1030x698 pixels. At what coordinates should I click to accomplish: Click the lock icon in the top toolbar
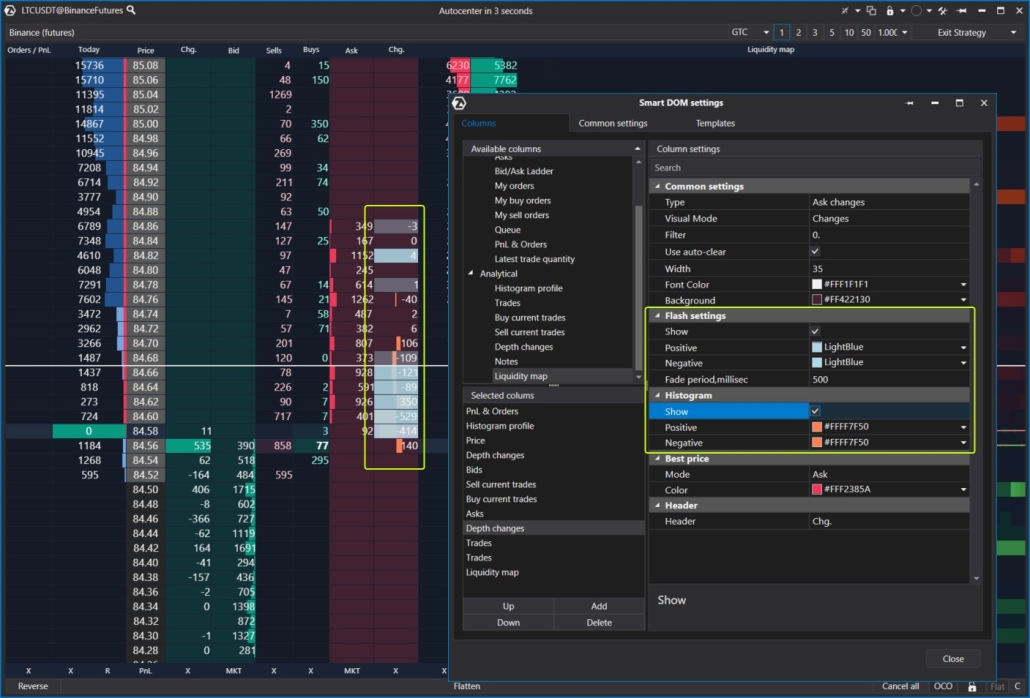(890, 10)
